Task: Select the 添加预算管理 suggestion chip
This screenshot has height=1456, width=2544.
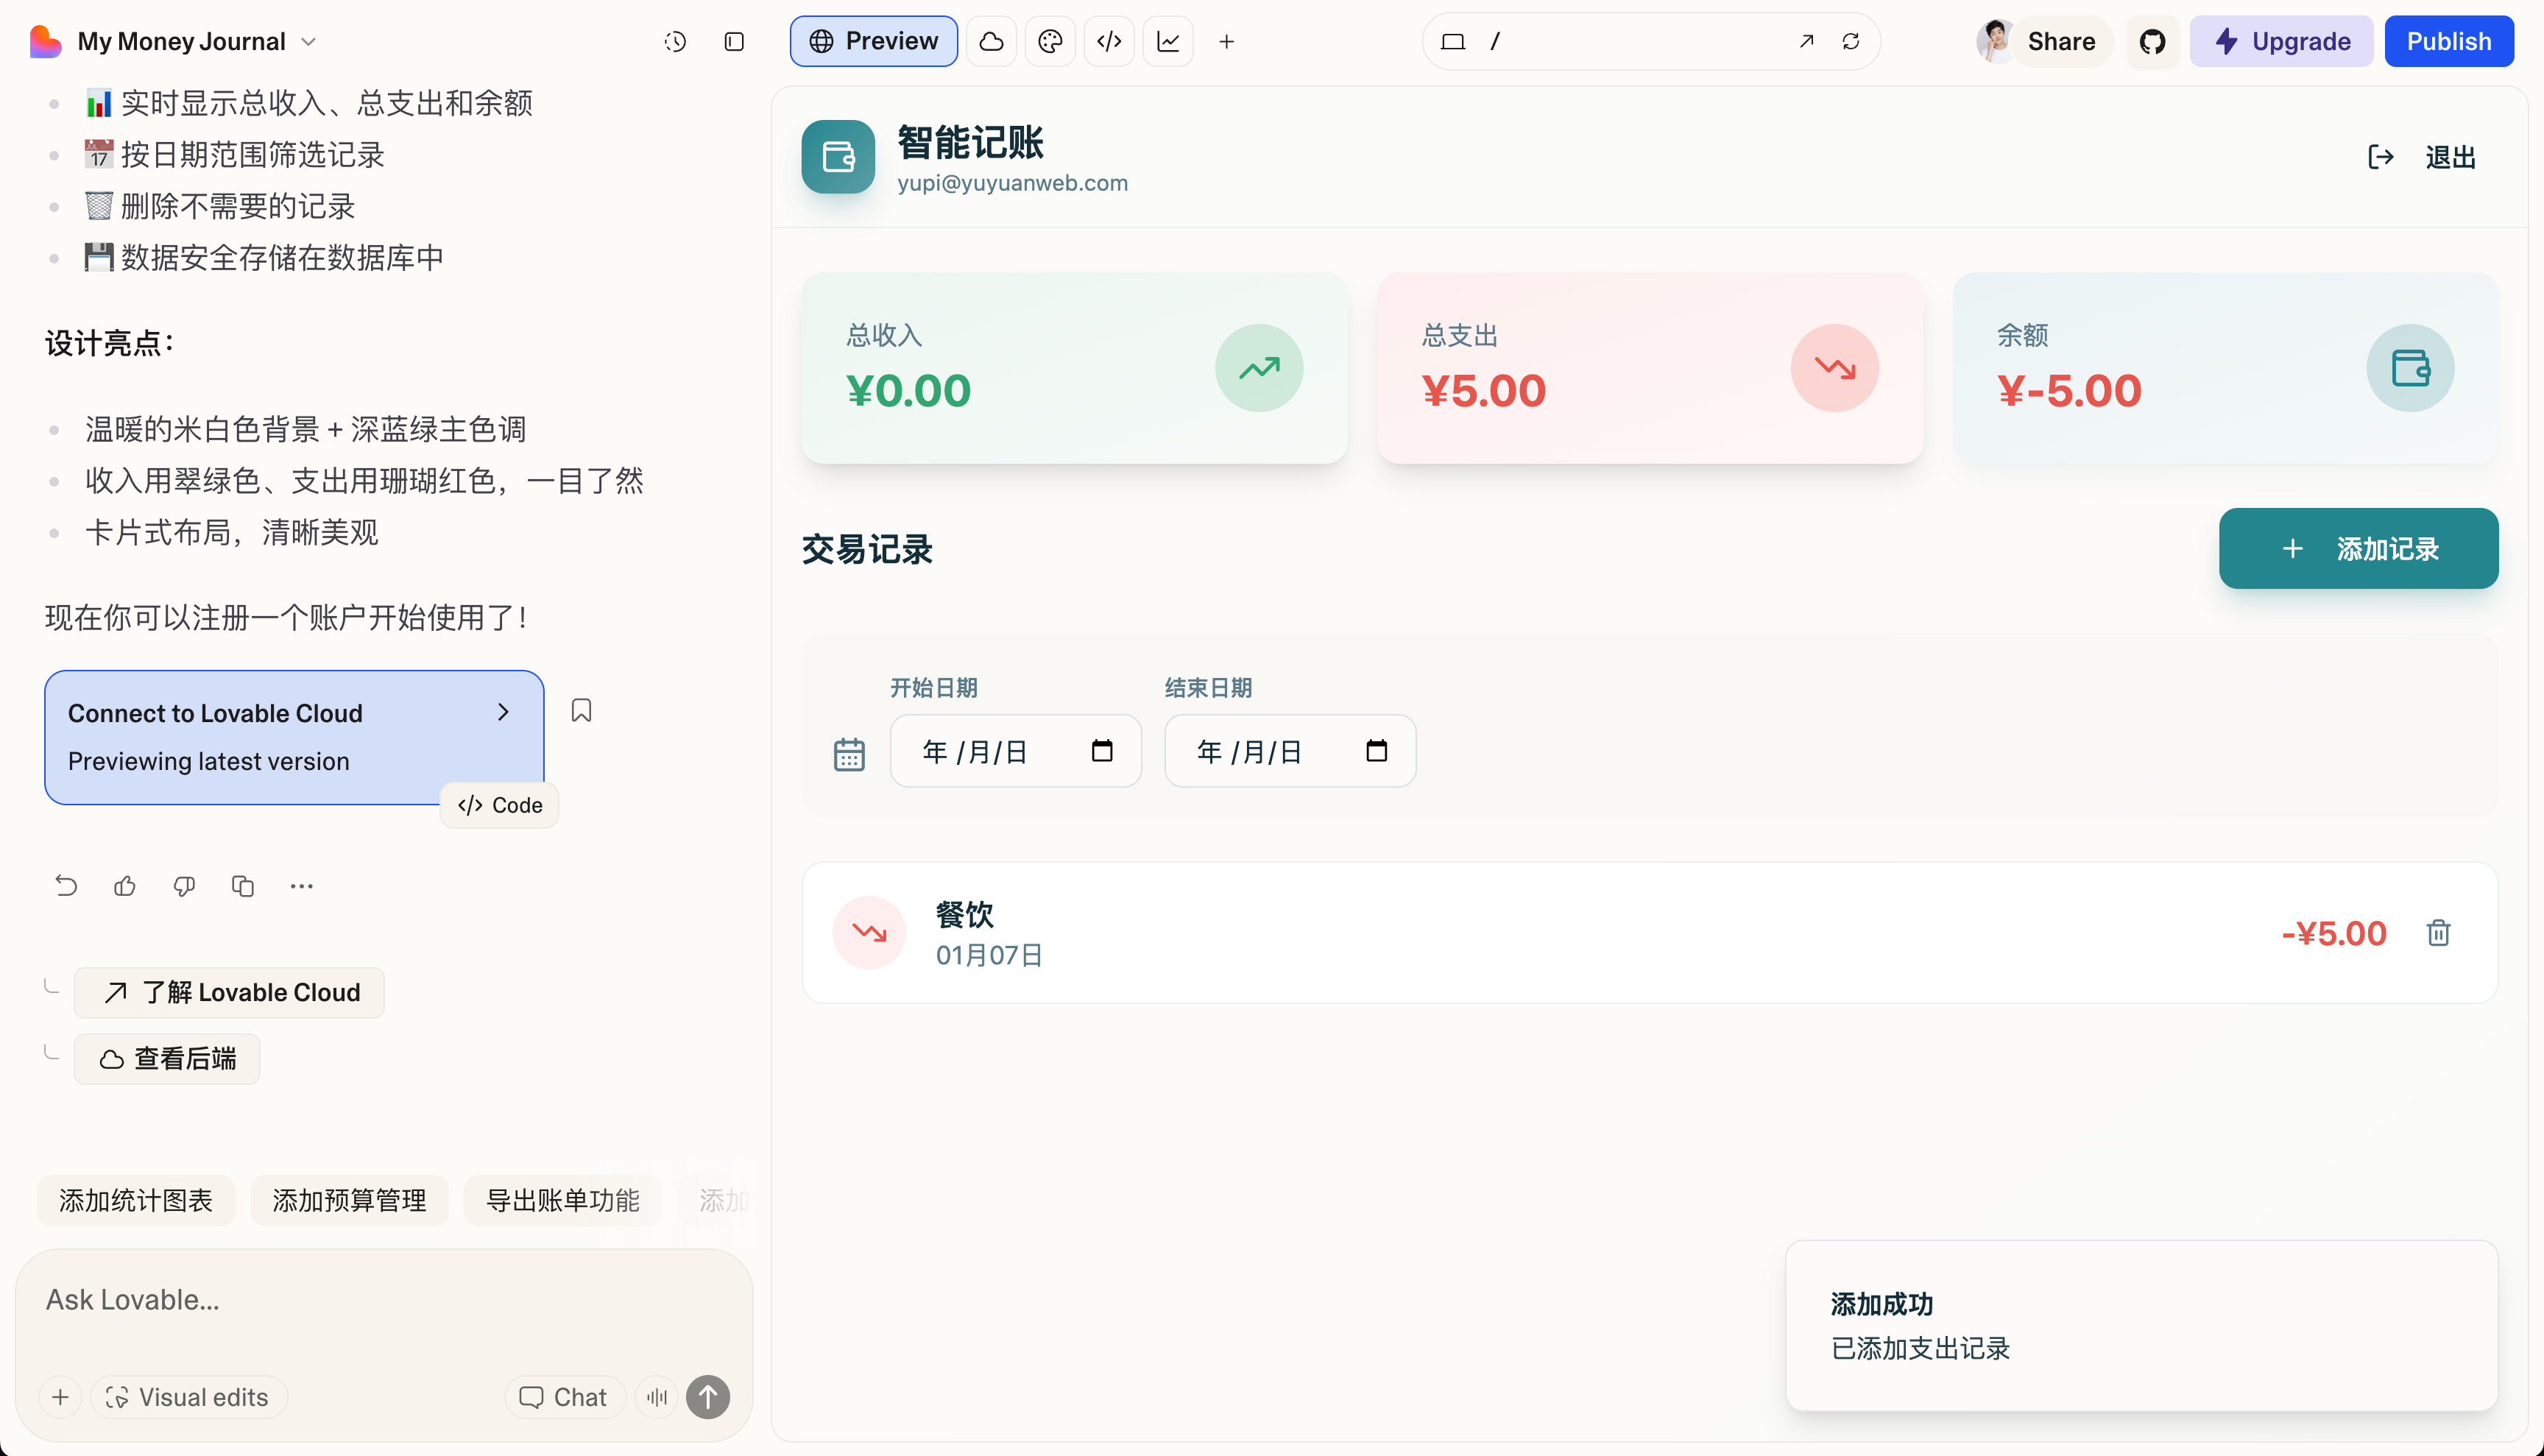Action: 349,1200
